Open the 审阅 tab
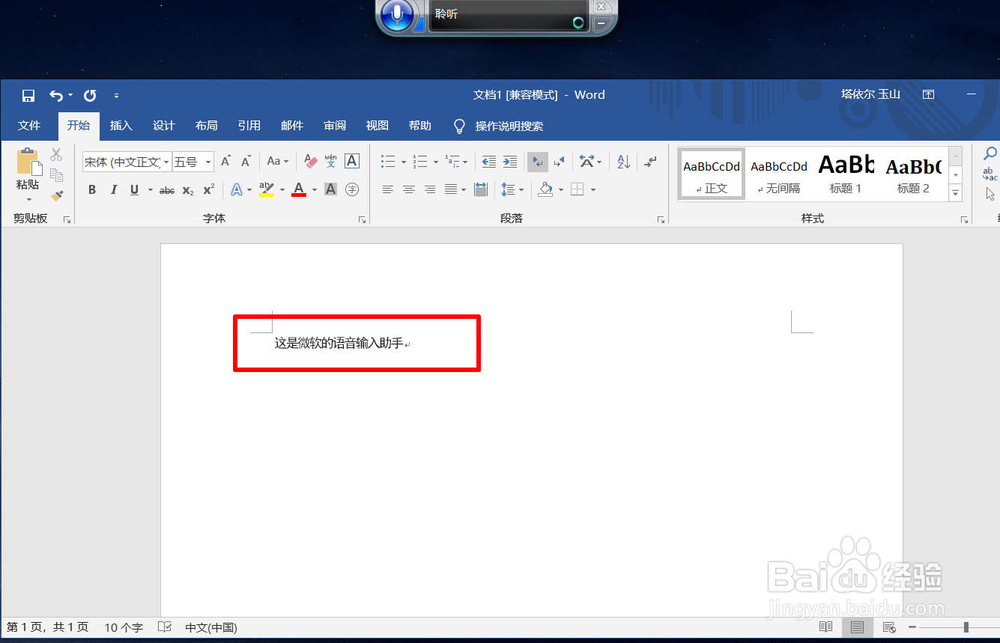 coord(334,126)
